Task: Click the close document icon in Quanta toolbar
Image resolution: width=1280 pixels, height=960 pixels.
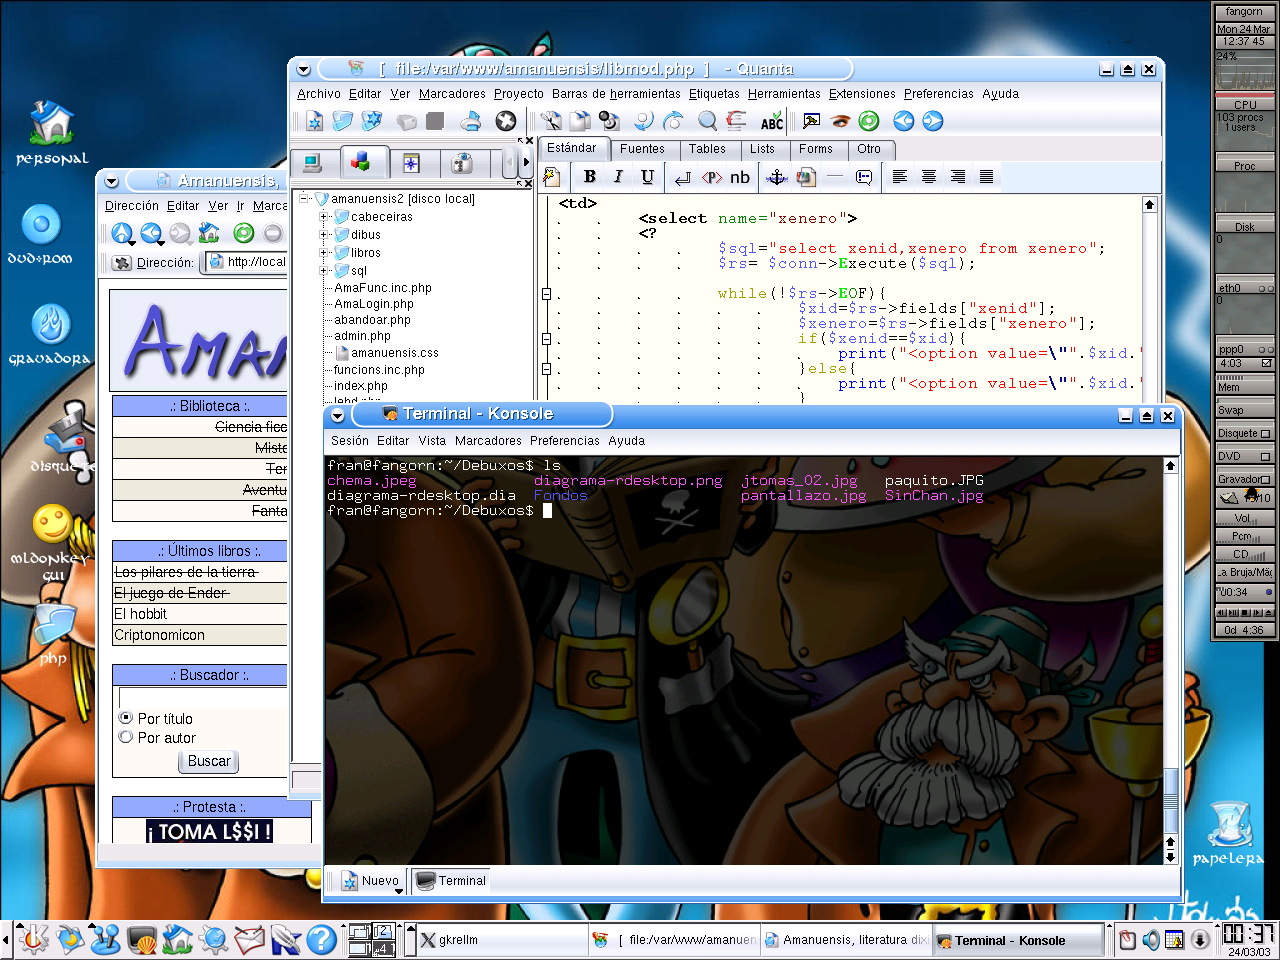Action: tap(506, 121)
